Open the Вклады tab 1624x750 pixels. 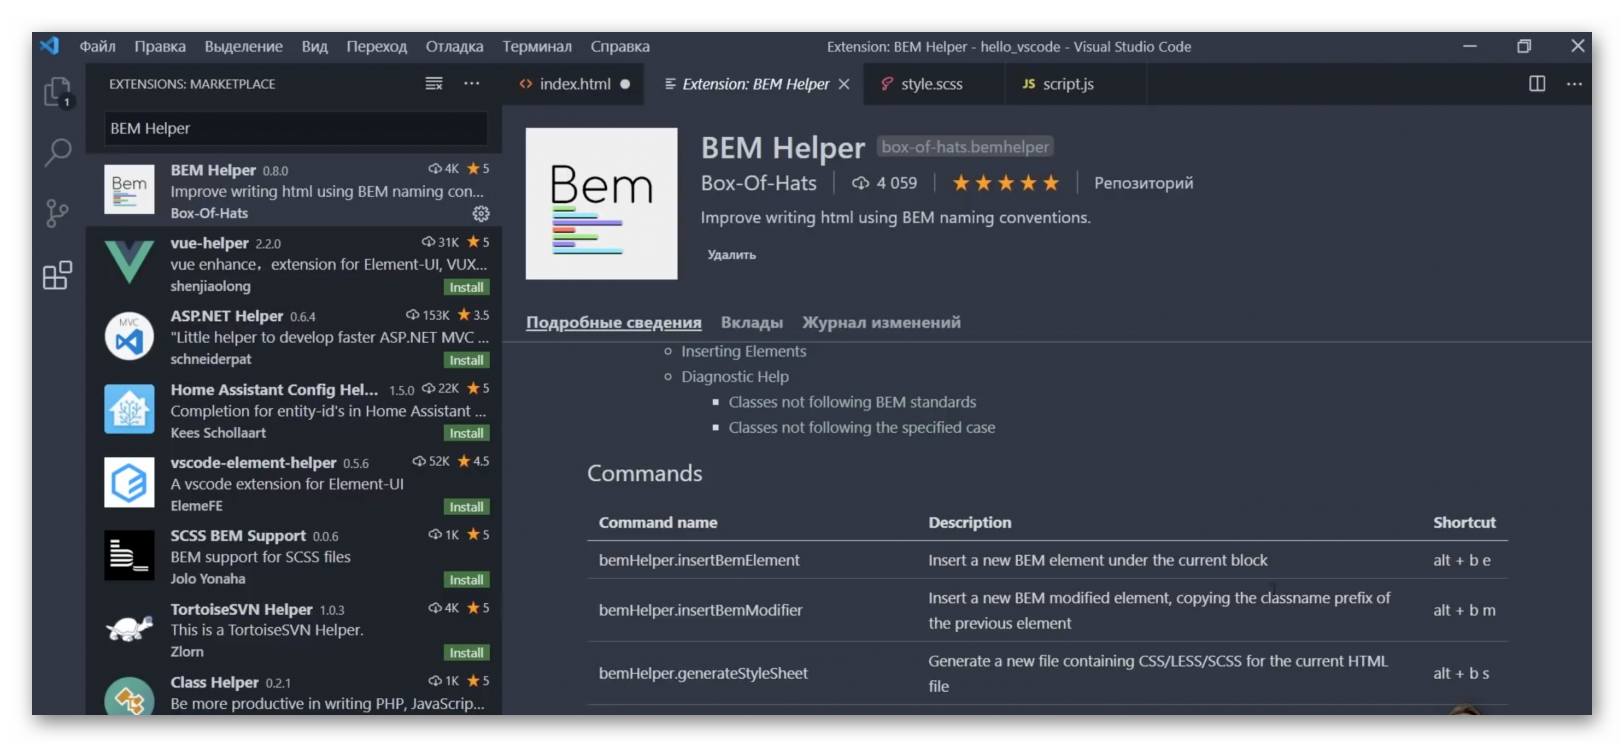tap(751, 322)
